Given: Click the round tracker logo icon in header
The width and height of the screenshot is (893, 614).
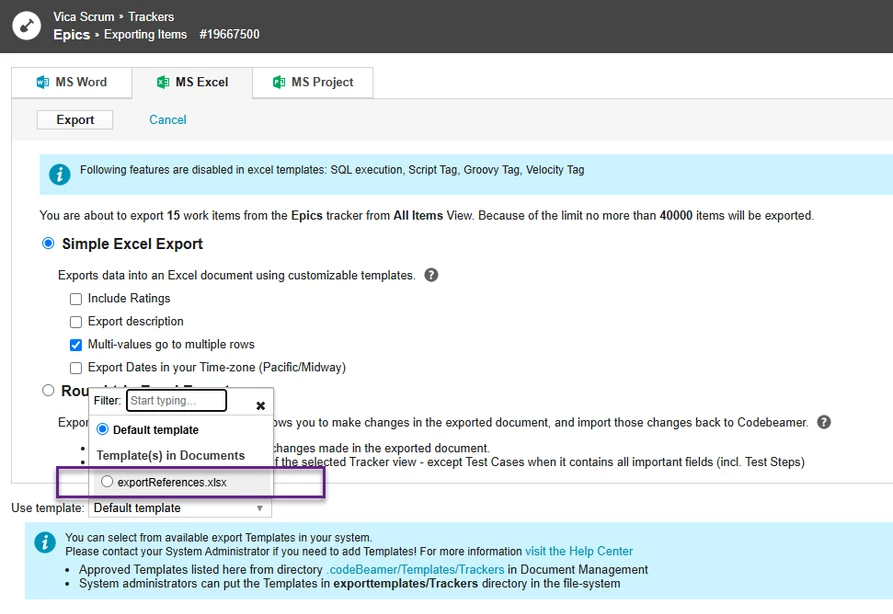Looking at the screenshot, I should pyautogui.click(x=26, y=26).
